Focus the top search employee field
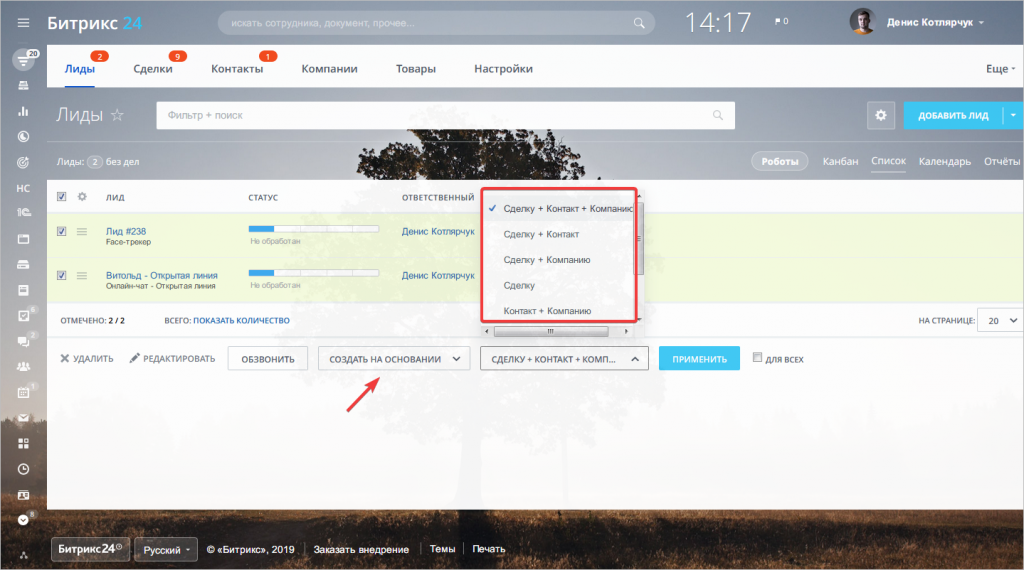The image size is (1024, 570). (436, 23)
